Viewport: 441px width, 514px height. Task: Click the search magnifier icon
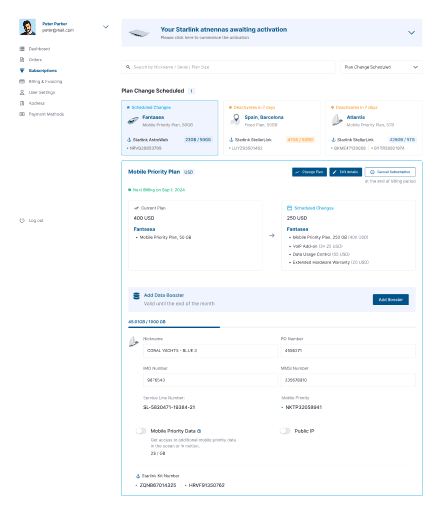(x=128, y=67)
